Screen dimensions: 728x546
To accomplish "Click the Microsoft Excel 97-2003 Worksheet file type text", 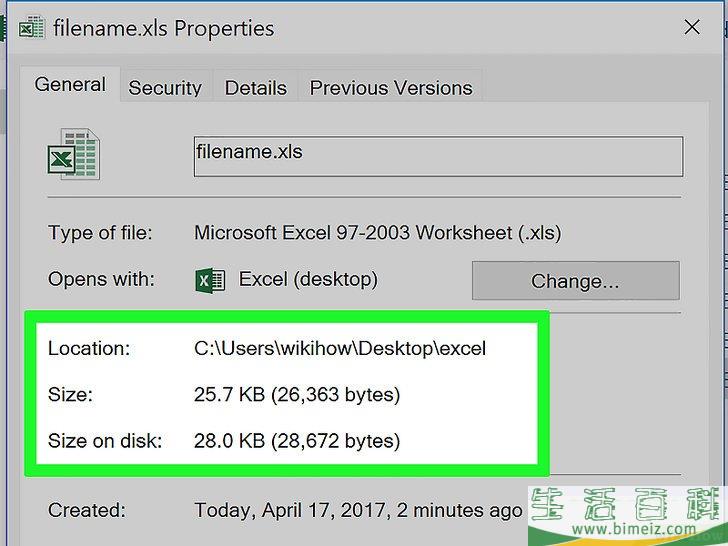I will click(377, 233).
